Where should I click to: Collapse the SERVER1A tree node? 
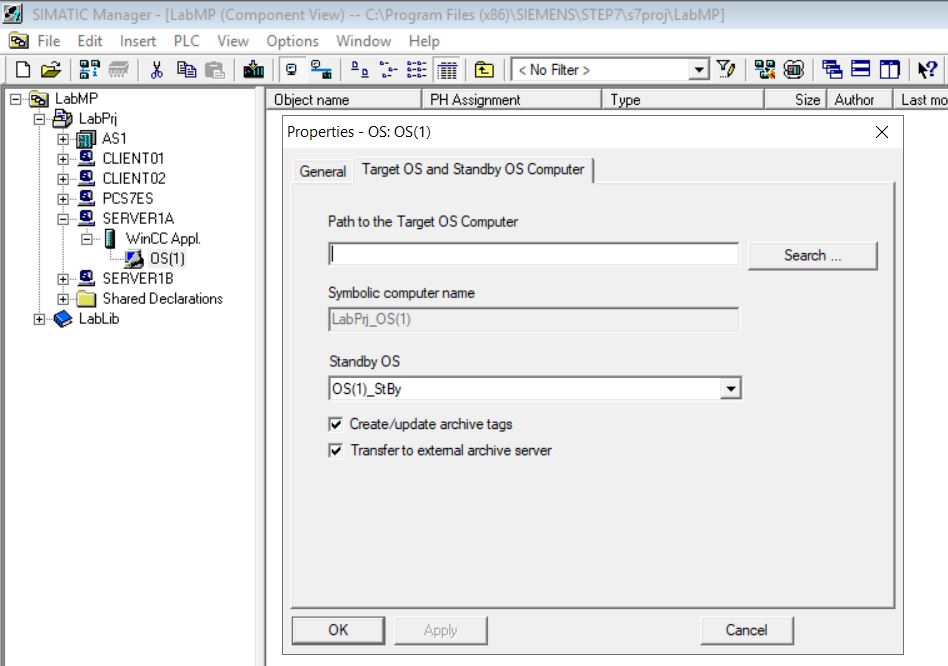pos(63,219)
